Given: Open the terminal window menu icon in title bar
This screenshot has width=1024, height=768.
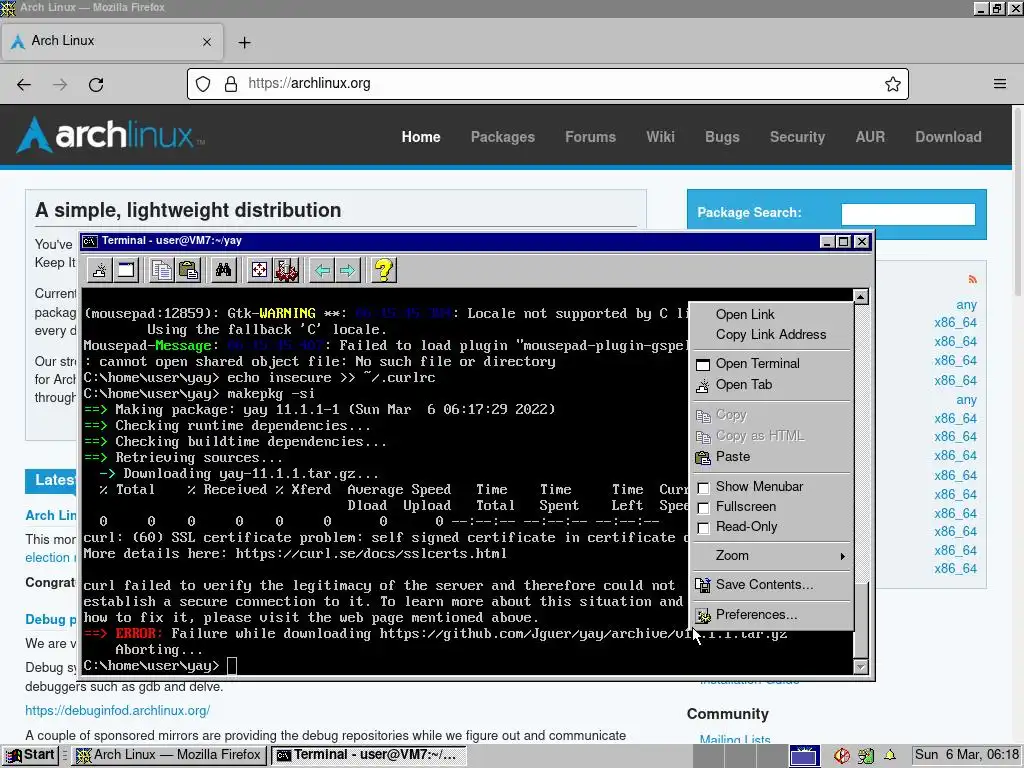Looking at the screenshot, I should coord(90,241).
